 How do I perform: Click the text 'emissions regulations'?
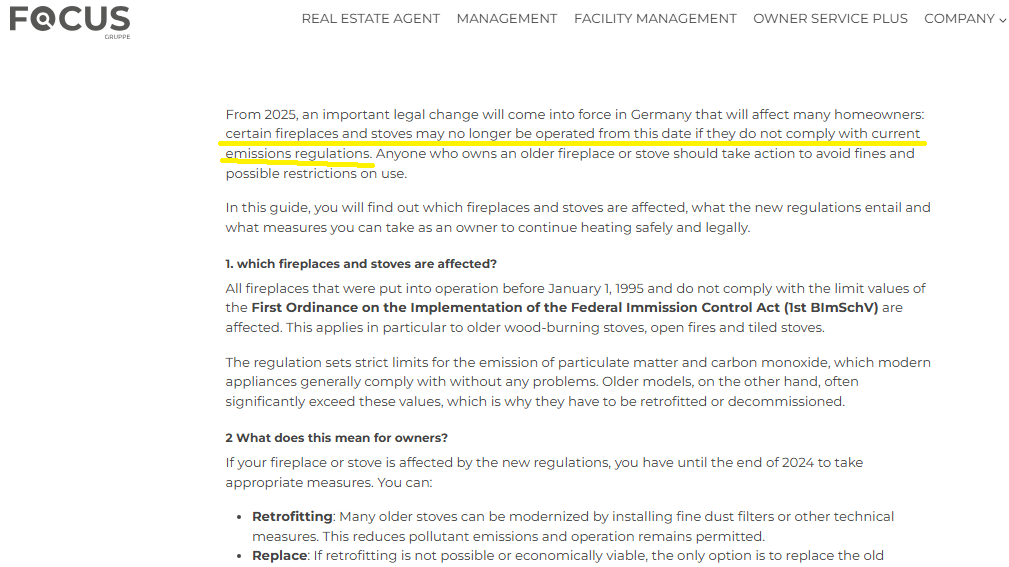click(297, 154)
